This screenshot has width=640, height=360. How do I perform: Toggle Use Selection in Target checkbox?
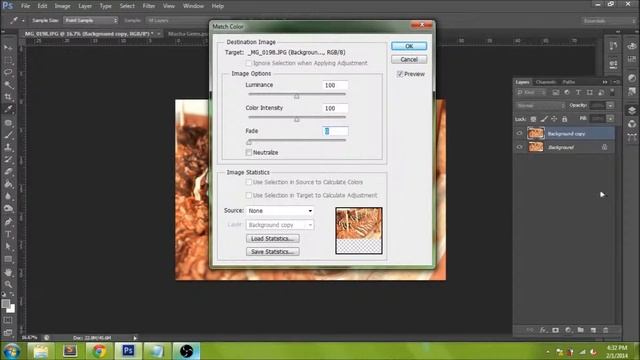tap(249, 195)
